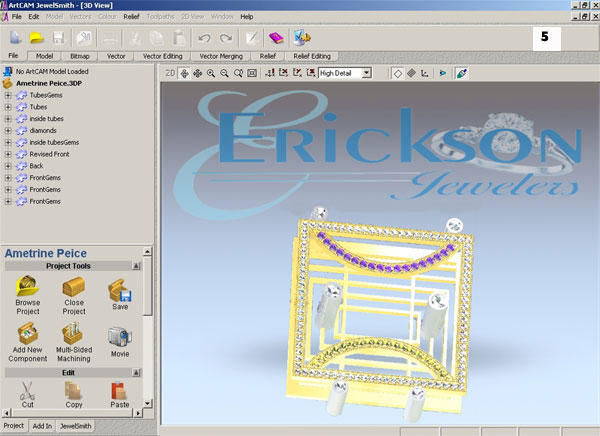The image size is (600, 436).
Task: Click the toolpath wizard icon beside the purple book
Action: (302, 37)
